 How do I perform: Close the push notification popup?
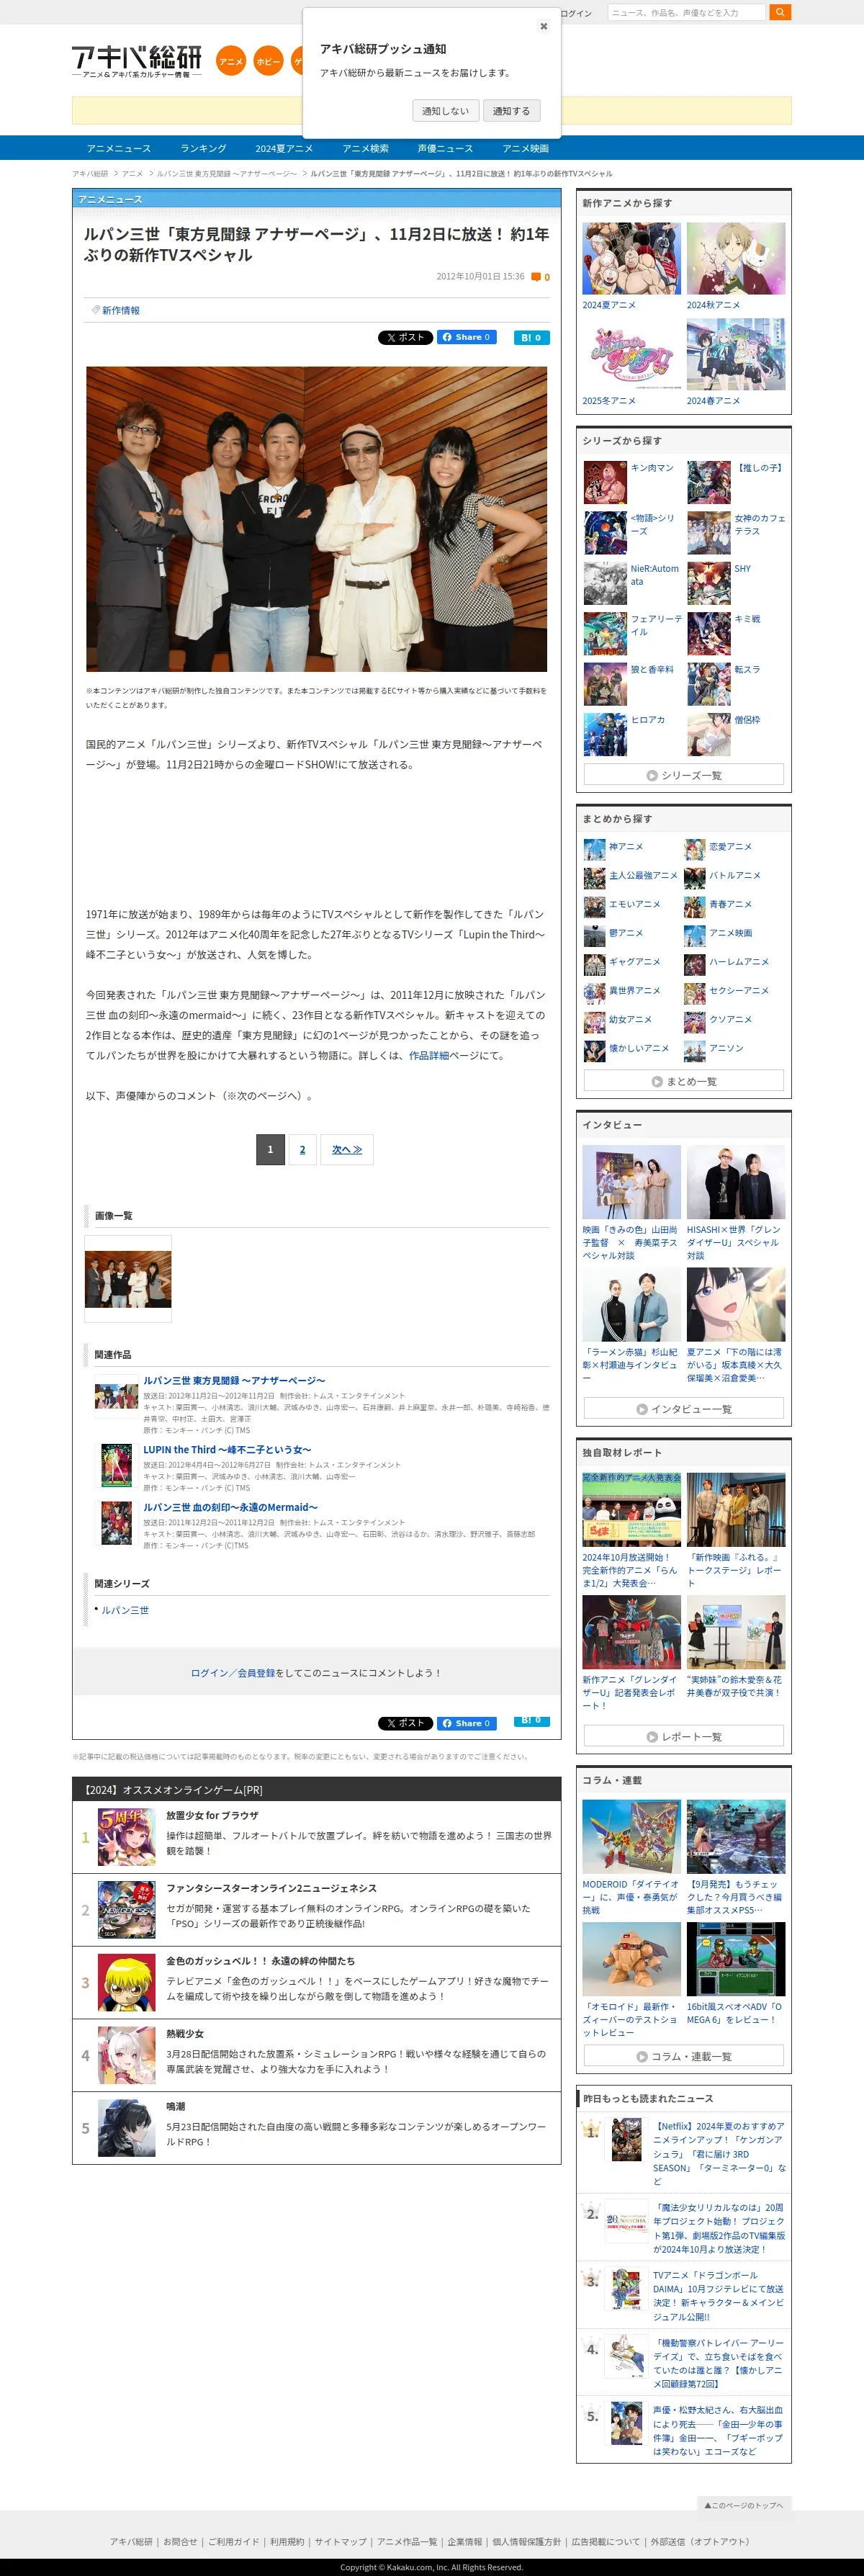point(543,27)
